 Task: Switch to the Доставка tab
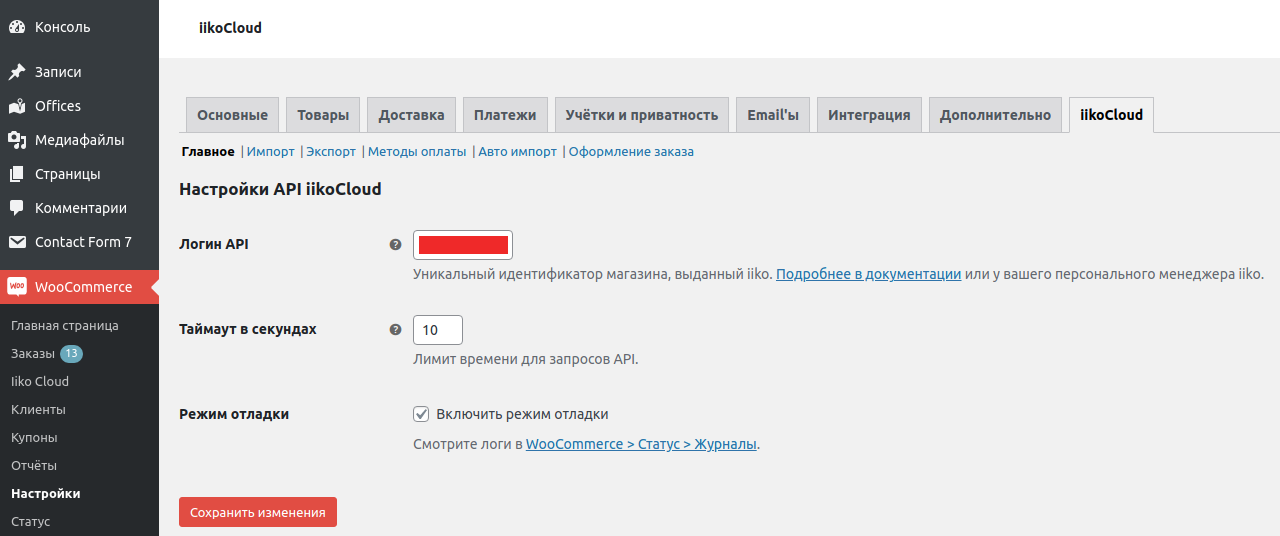tap(411, 115)
